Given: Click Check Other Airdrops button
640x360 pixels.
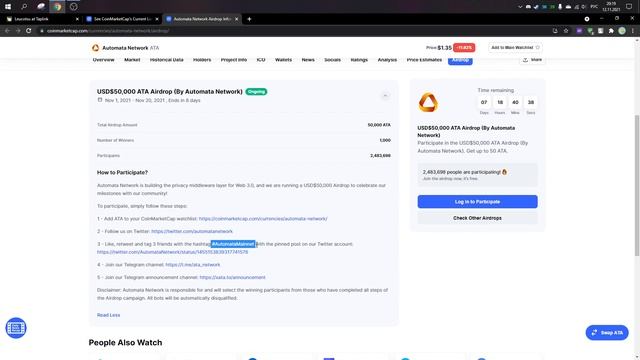Looking at the screenshot, I should point(477,218).
